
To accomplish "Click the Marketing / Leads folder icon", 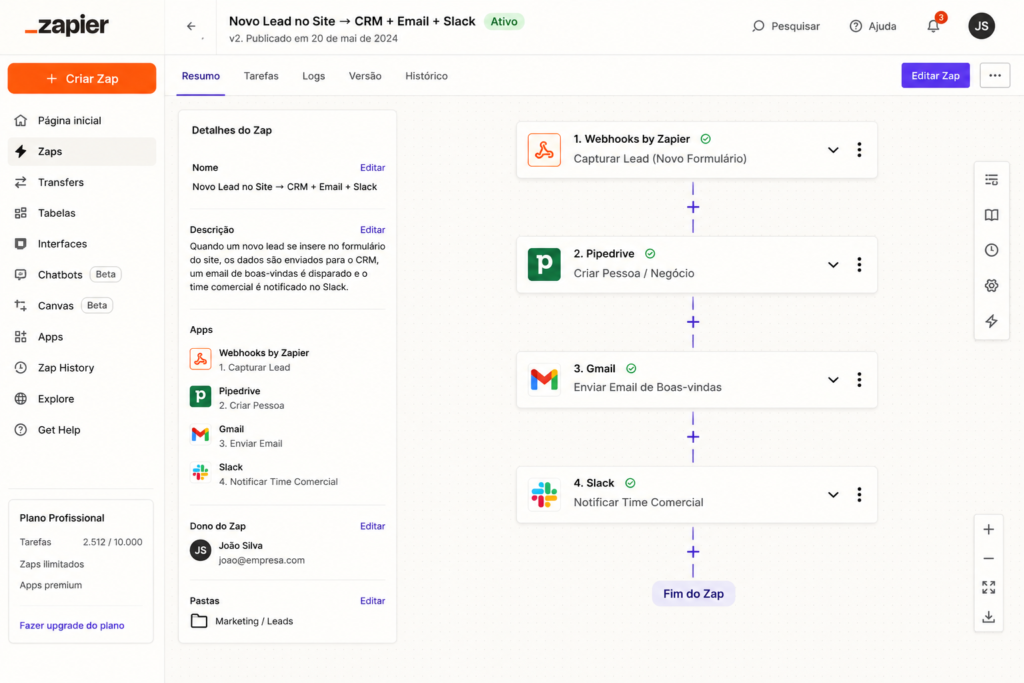I will tap(199, 621).
